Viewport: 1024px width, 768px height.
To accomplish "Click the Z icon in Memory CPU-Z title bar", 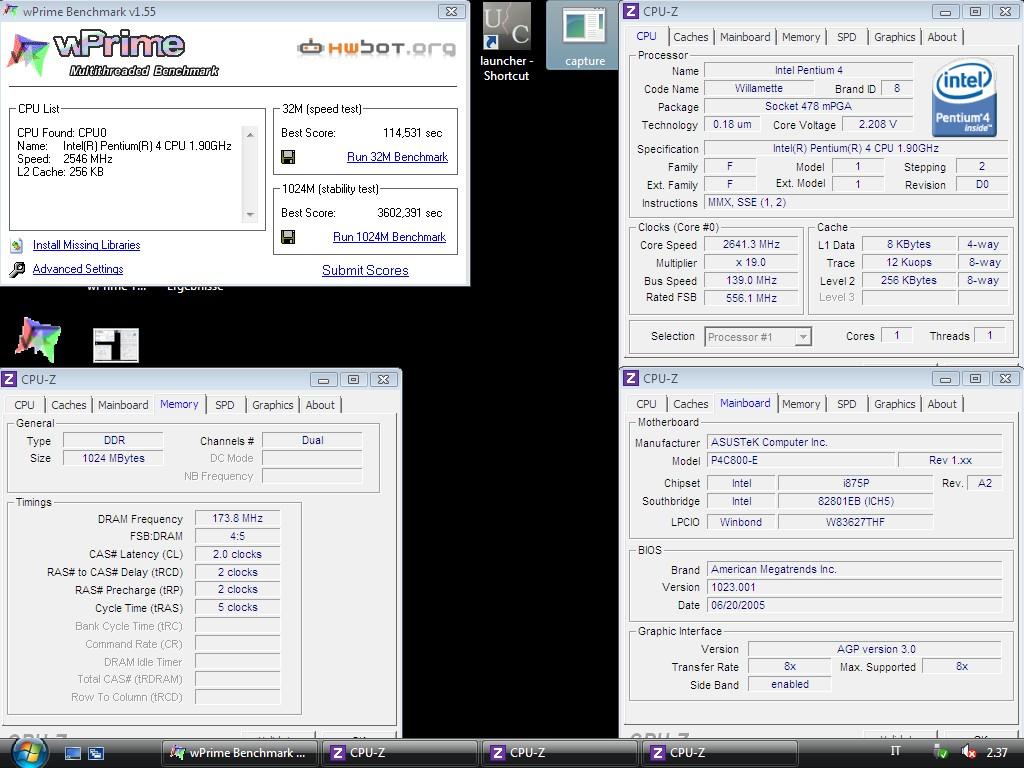I will (x=9, y=379).
